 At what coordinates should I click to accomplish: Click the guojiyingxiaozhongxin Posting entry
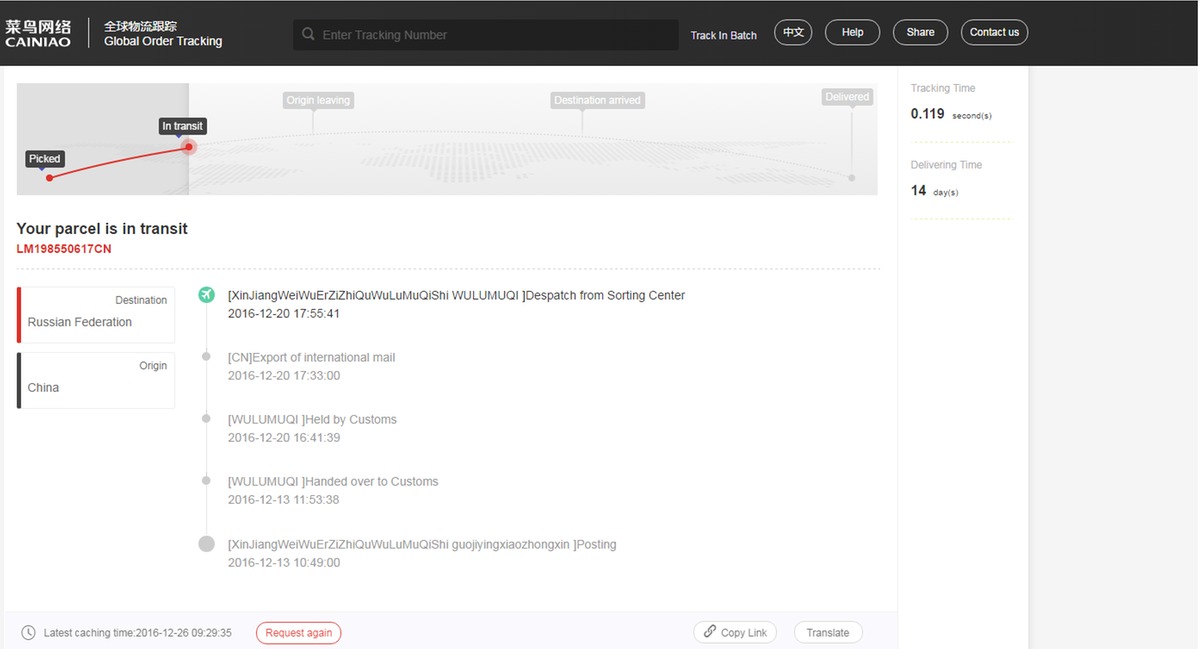coord(422,553)
